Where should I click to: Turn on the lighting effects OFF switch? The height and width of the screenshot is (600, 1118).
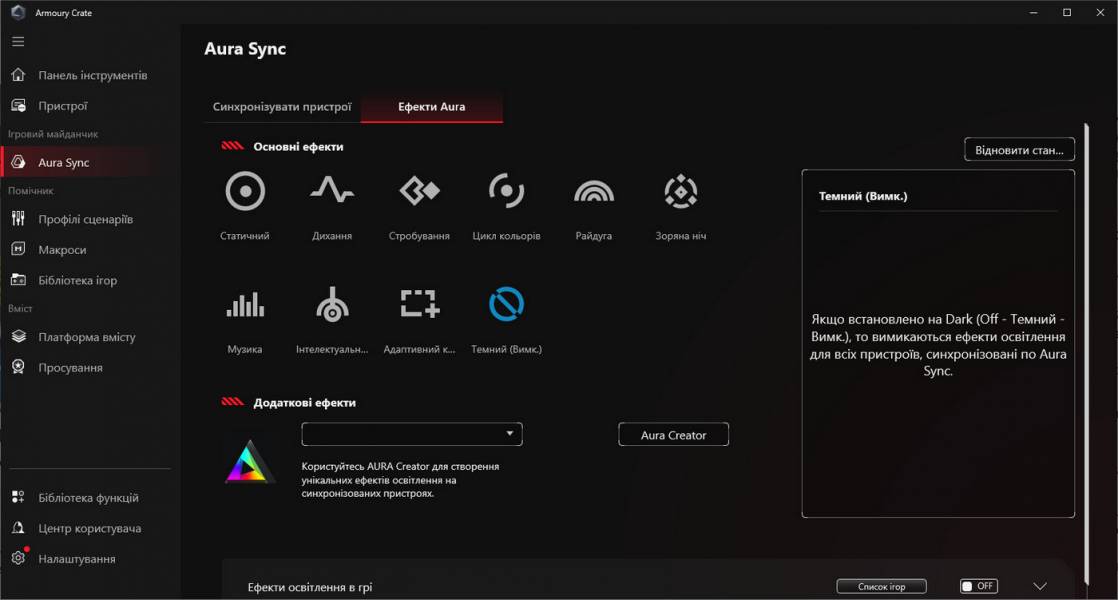pyautogui.click(x=977, y=586)
